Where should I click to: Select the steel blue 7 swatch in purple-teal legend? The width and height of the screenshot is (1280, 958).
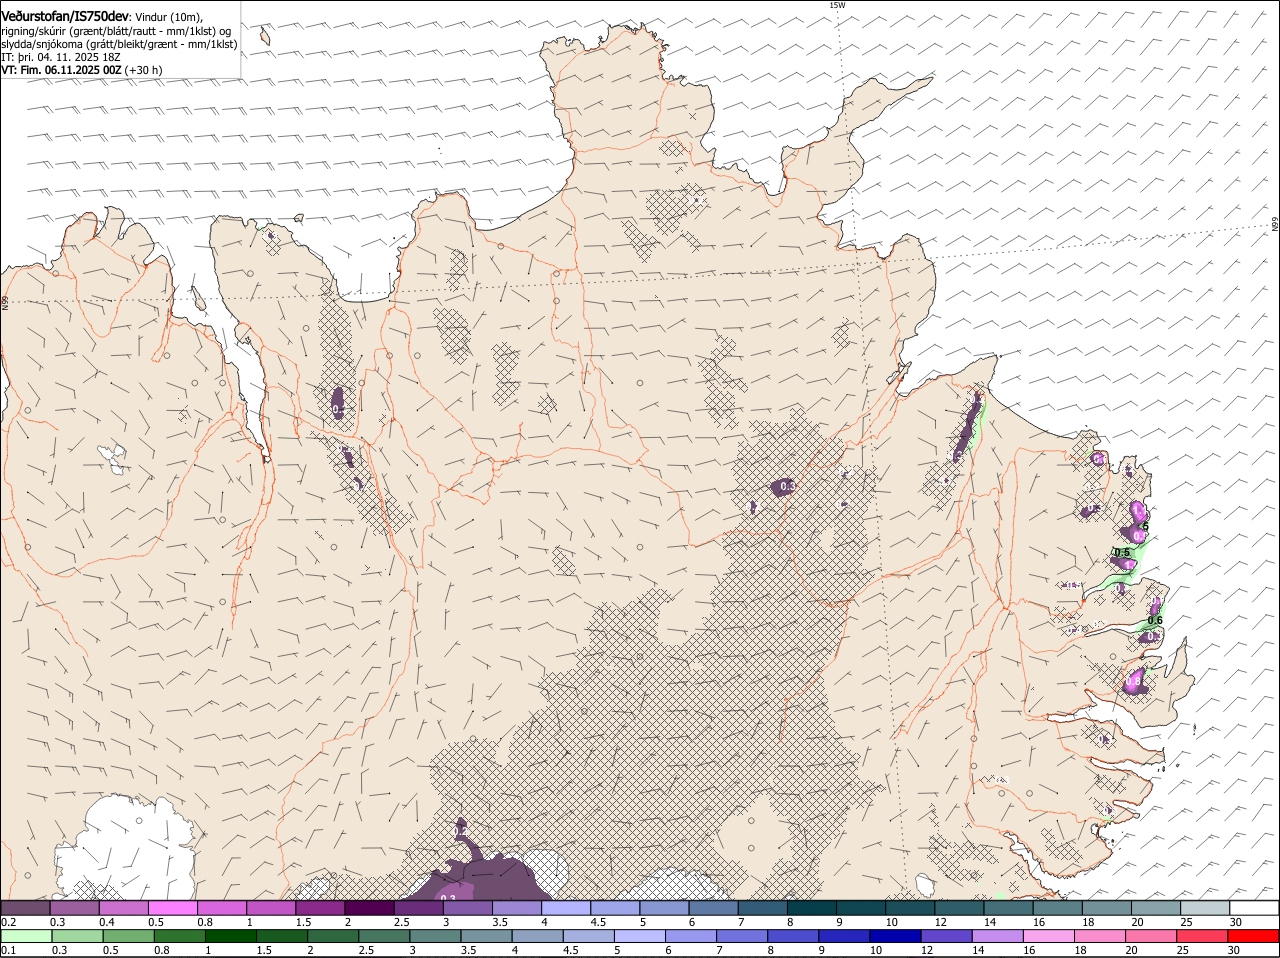pos(761,908)
